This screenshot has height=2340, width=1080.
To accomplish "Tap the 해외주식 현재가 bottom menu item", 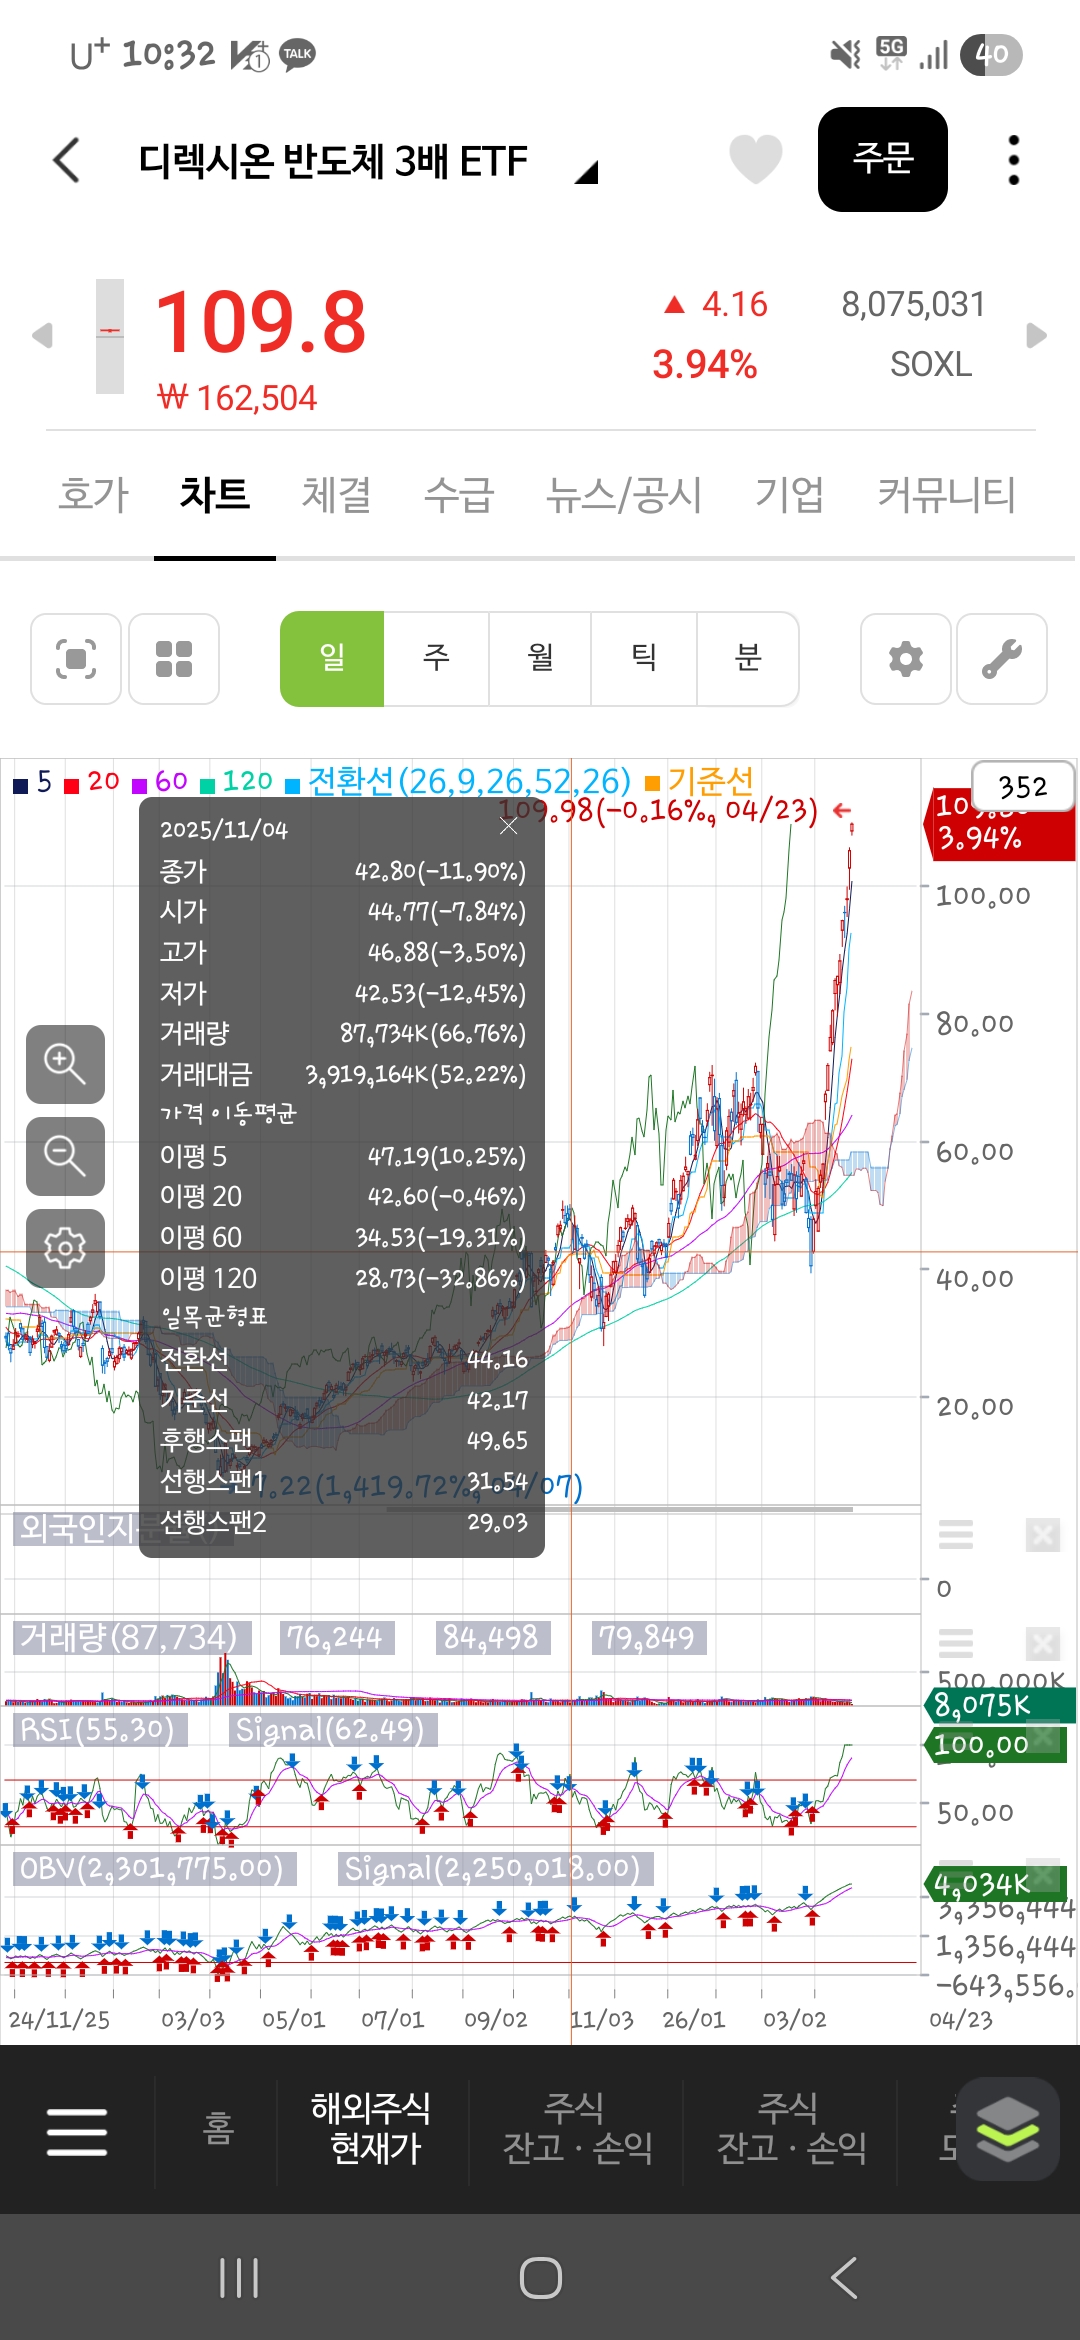I will [x=371, y=2128].
